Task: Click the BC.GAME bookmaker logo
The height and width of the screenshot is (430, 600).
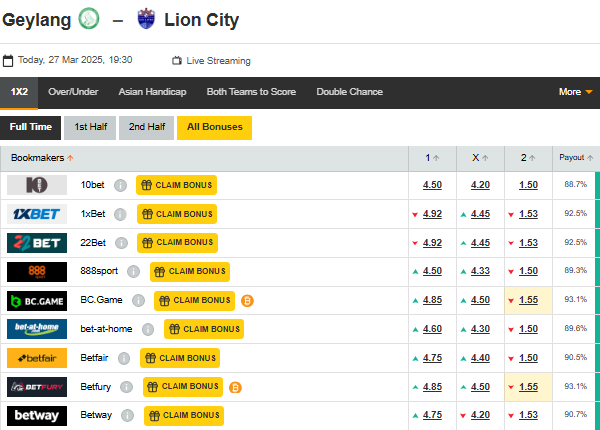Action: coord(37,301)
